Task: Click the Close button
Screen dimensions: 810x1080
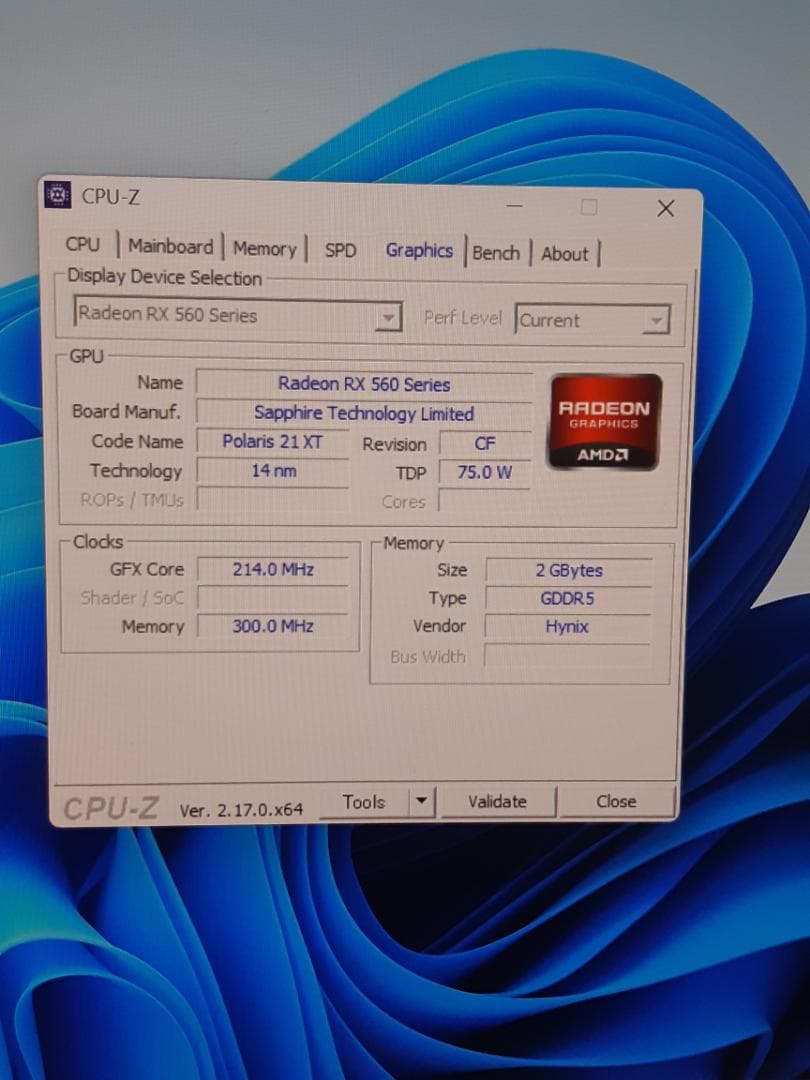Action: 617,801
